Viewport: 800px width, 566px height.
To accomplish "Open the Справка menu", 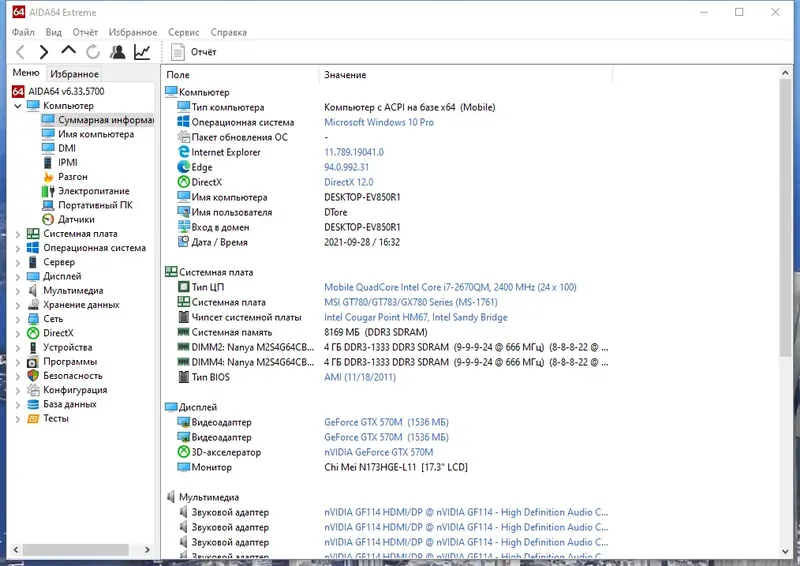I will click(x=229, y=32).
